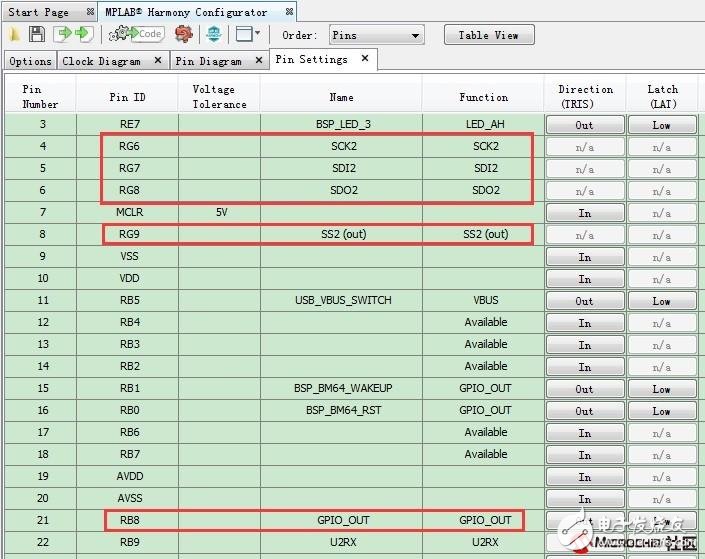Click the blue globe icon in toolbar
The image size is (705, 559).
coord(213,35)
